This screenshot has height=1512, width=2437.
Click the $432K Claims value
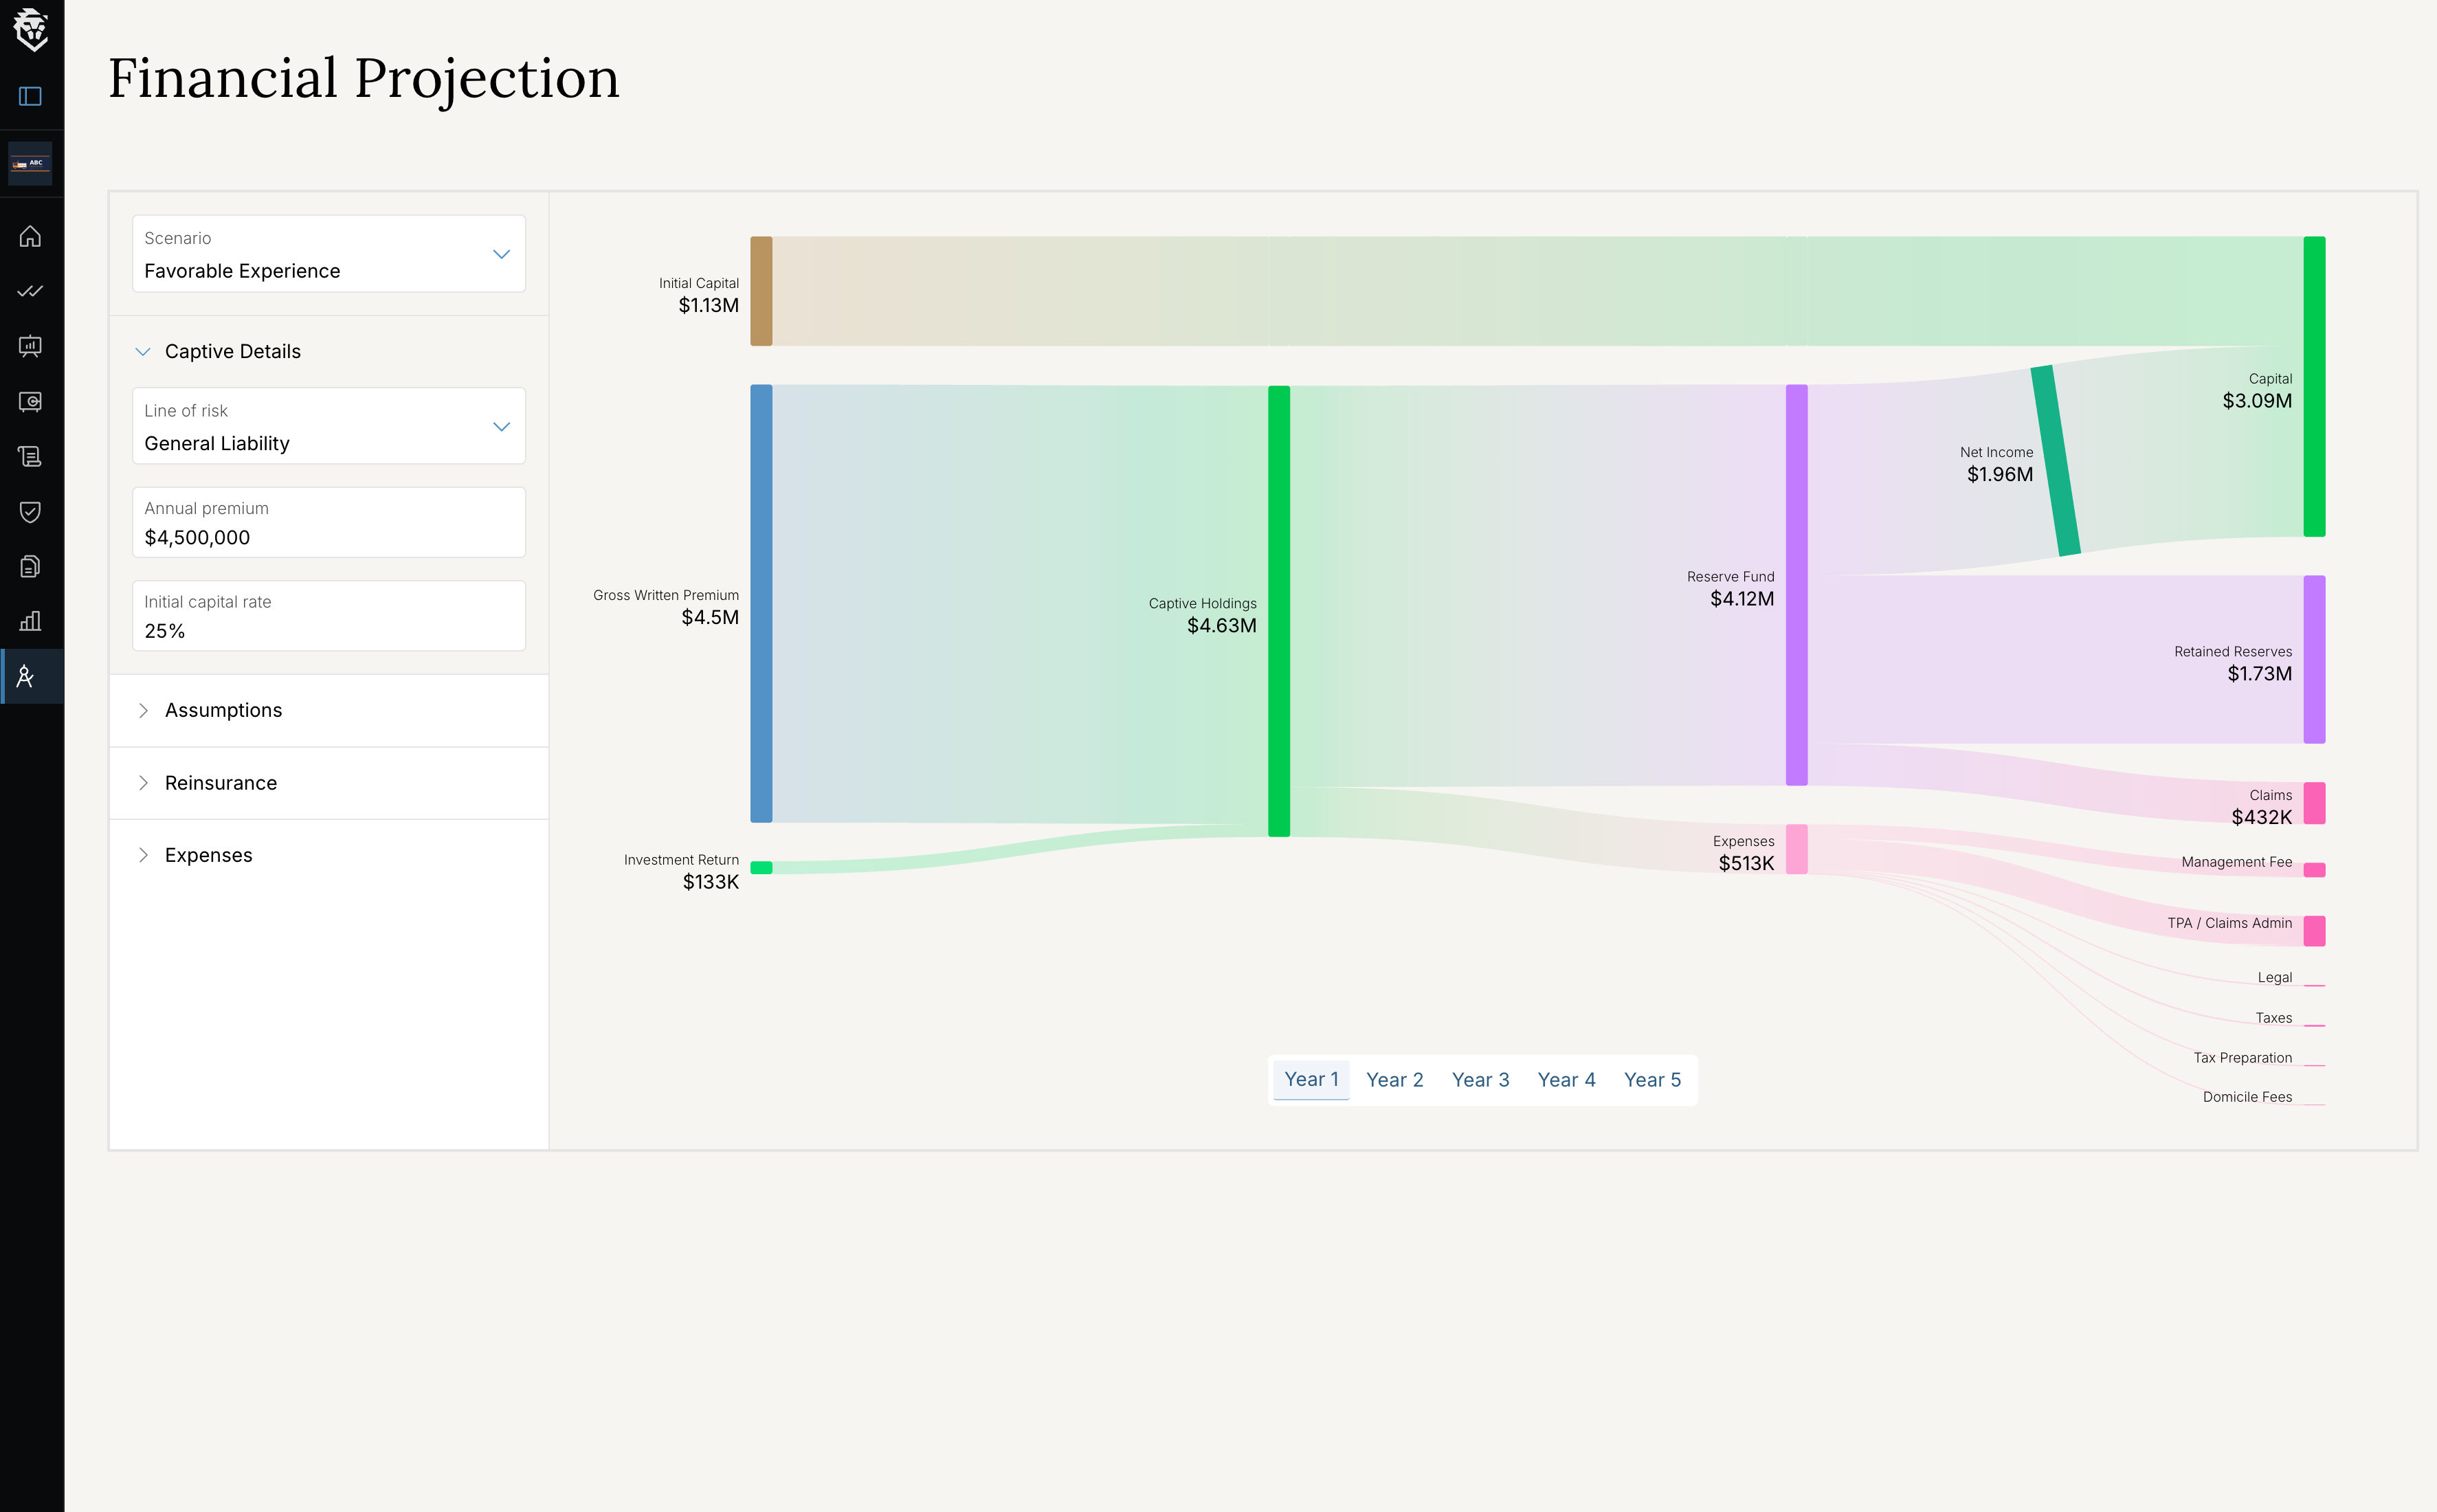click(2261, 818)
